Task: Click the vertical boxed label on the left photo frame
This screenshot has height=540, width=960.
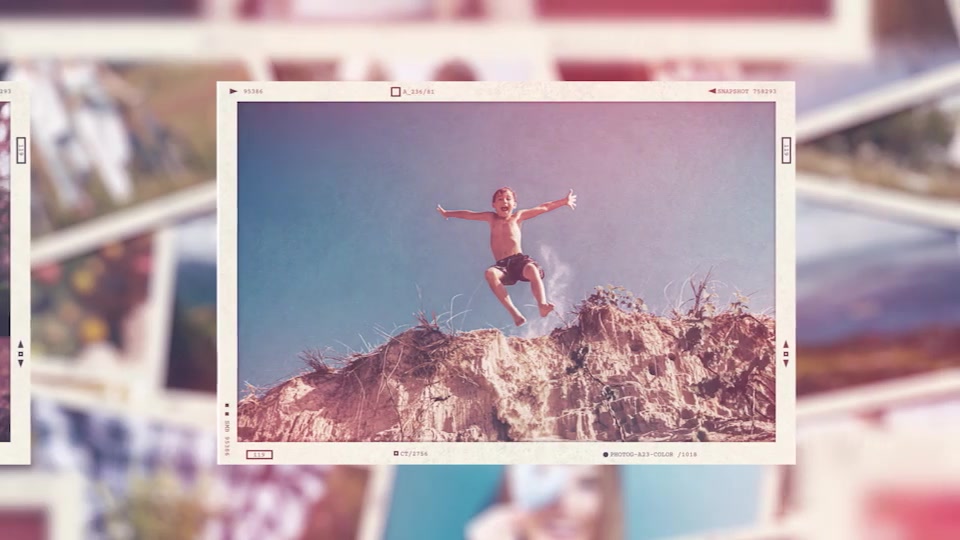Action: [x=21, y=150]
